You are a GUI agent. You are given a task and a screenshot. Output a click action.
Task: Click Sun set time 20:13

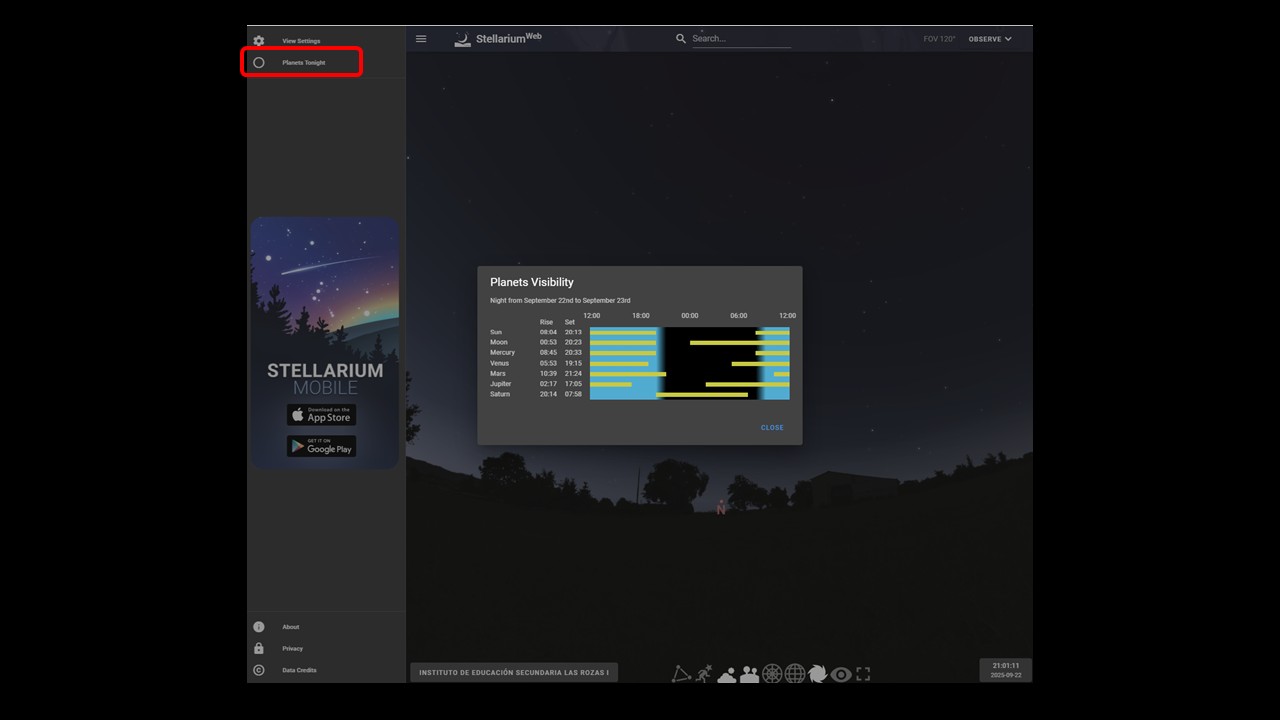(x=573, y=332)
